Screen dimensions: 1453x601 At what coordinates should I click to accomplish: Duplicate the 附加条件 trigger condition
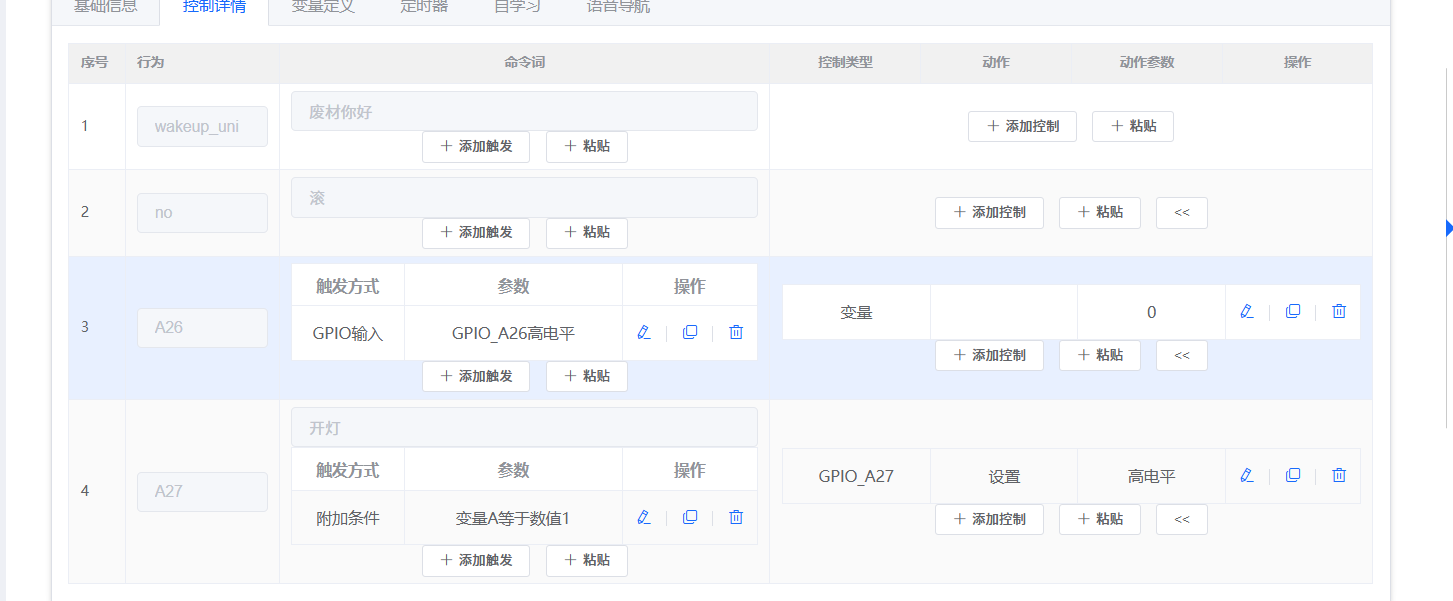pos(689,517)
